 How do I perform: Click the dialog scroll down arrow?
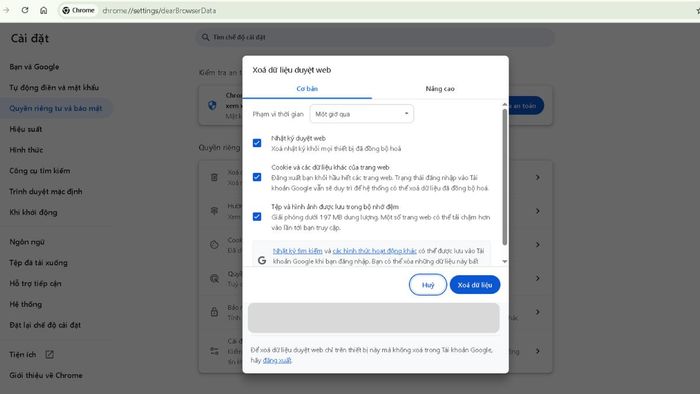pyautogui.click(x=505, y=261)
